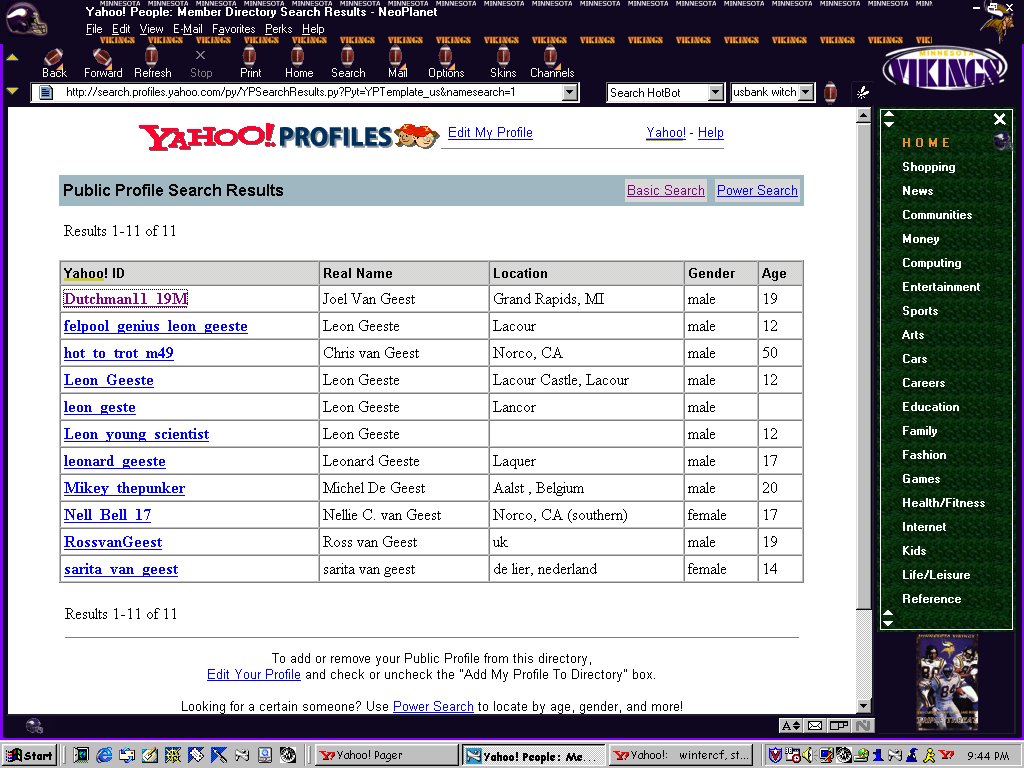The image size is (1024, 768).
Task: Switch to the Yahoo!: wintercf taskbar window
Action: point(681,756)
